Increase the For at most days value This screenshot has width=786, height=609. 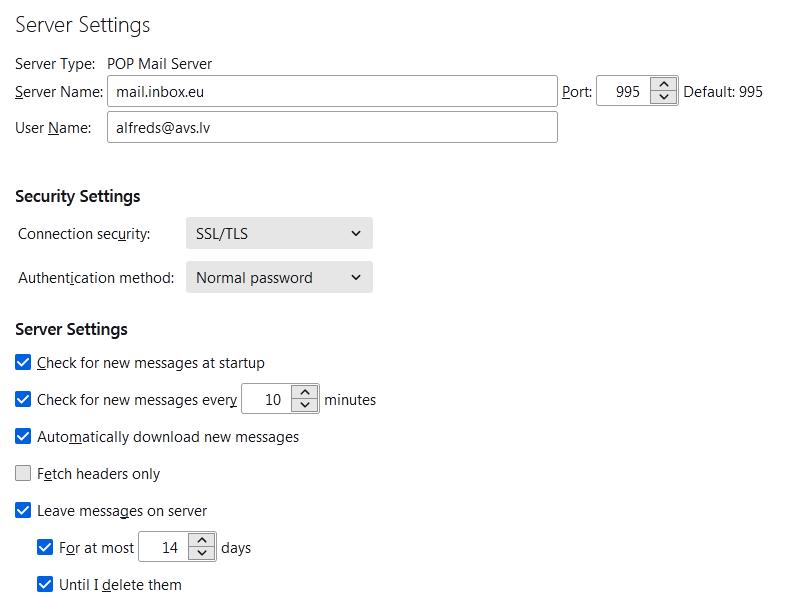tap(202, 541)
